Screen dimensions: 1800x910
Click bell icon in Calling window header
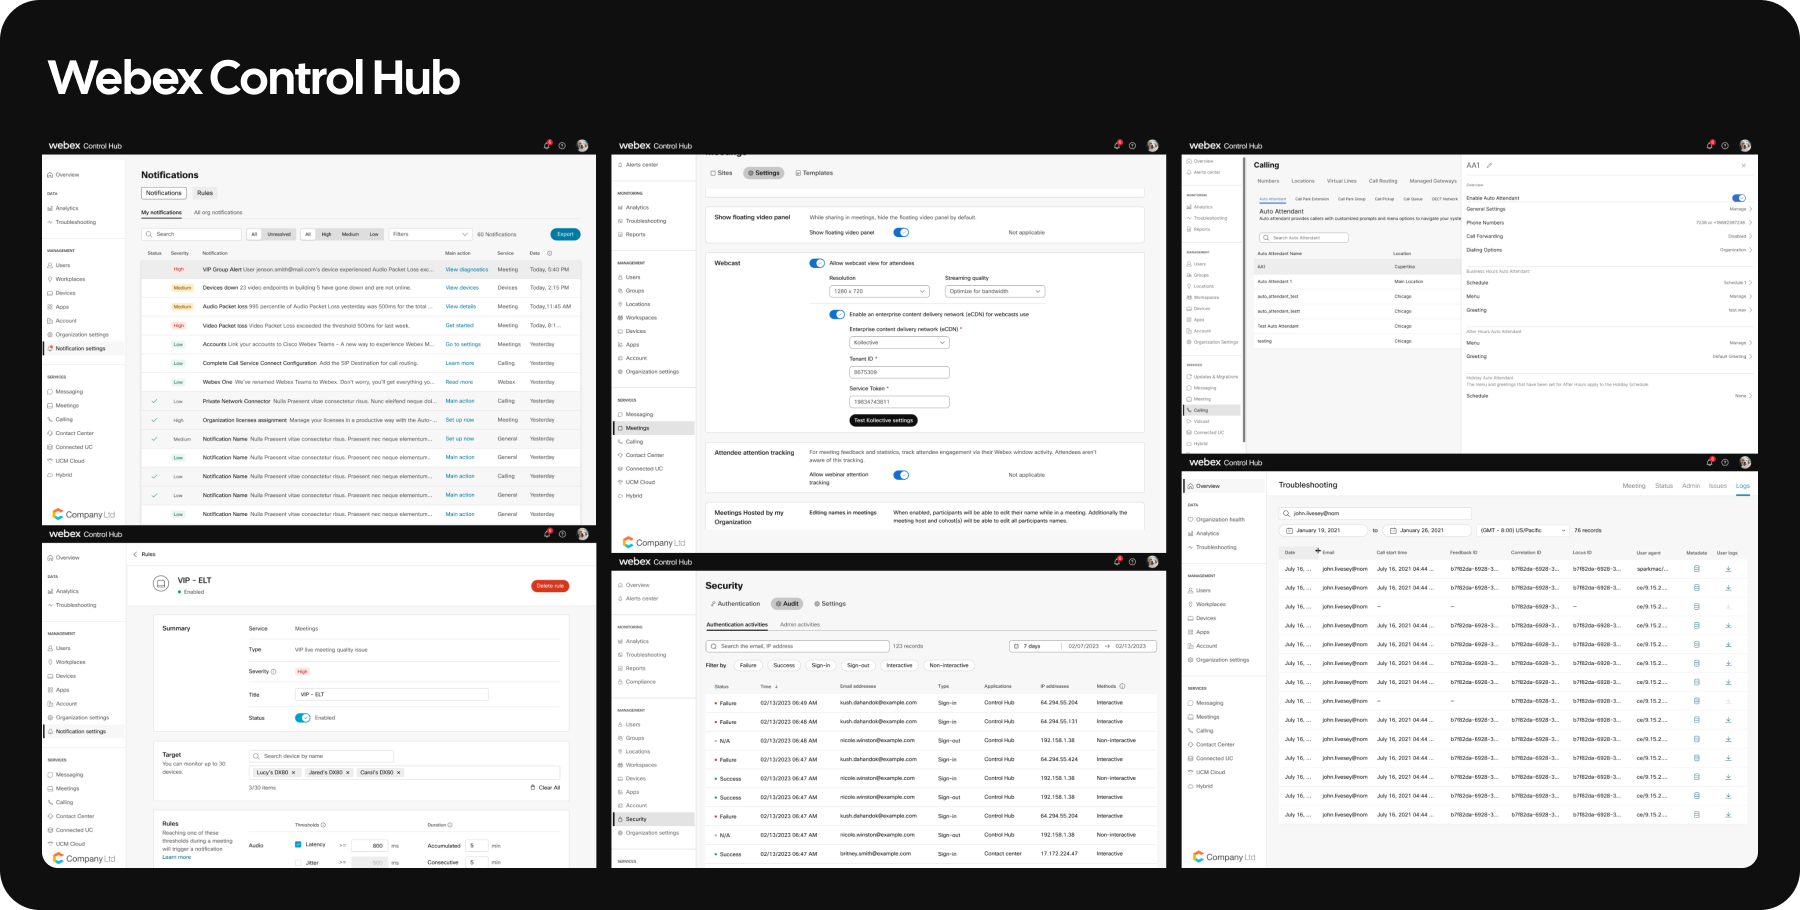(x=1710, y=145)
